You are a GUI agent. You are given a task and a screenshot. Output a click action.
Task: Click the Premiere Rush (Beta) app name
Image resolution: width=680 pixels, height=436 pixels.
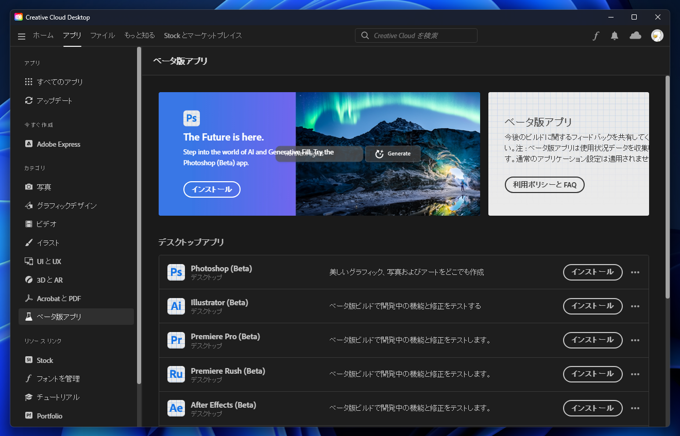coord(228,371)
